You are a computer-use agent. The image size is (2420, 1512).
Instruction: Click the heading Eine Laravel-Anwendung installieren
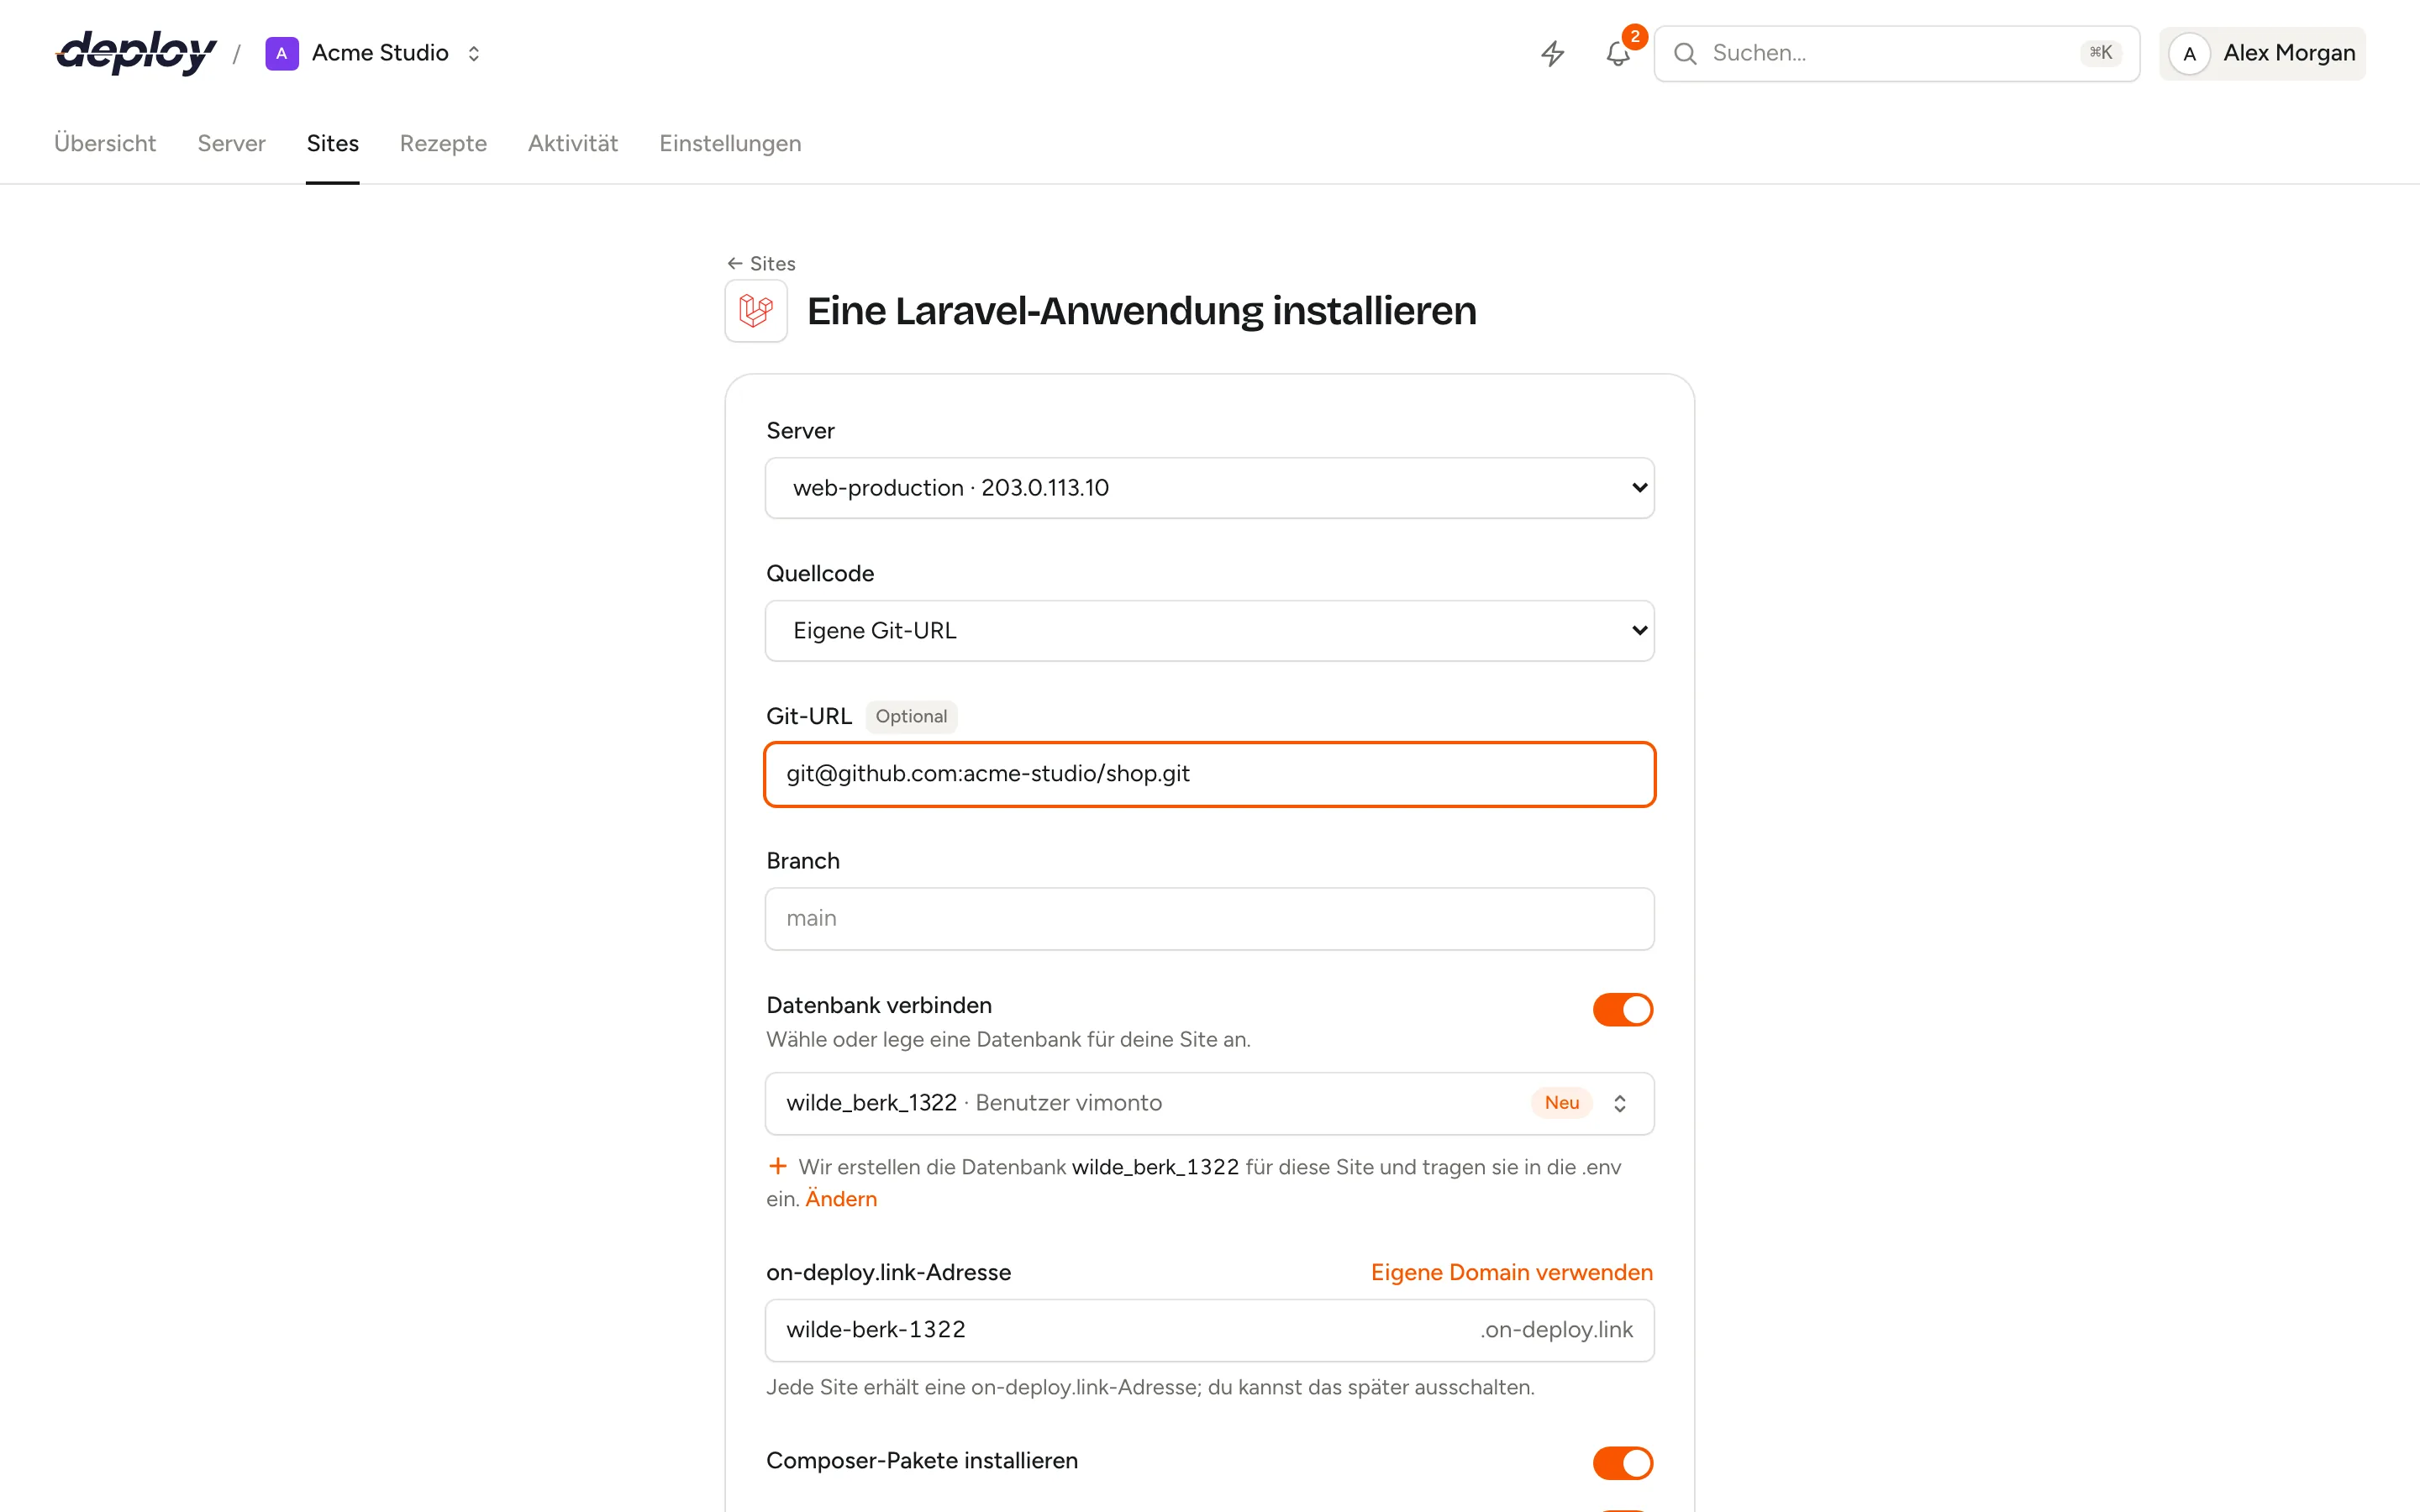[x=1141, y=311]
